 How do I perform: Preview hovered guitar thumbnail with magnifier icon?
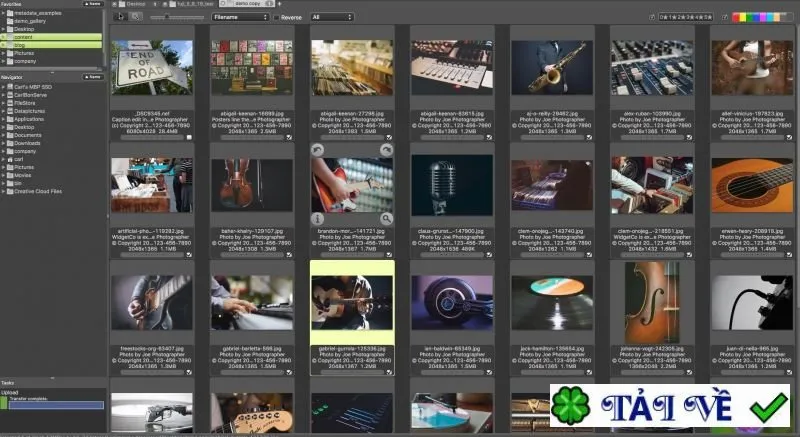coord(387,219)
